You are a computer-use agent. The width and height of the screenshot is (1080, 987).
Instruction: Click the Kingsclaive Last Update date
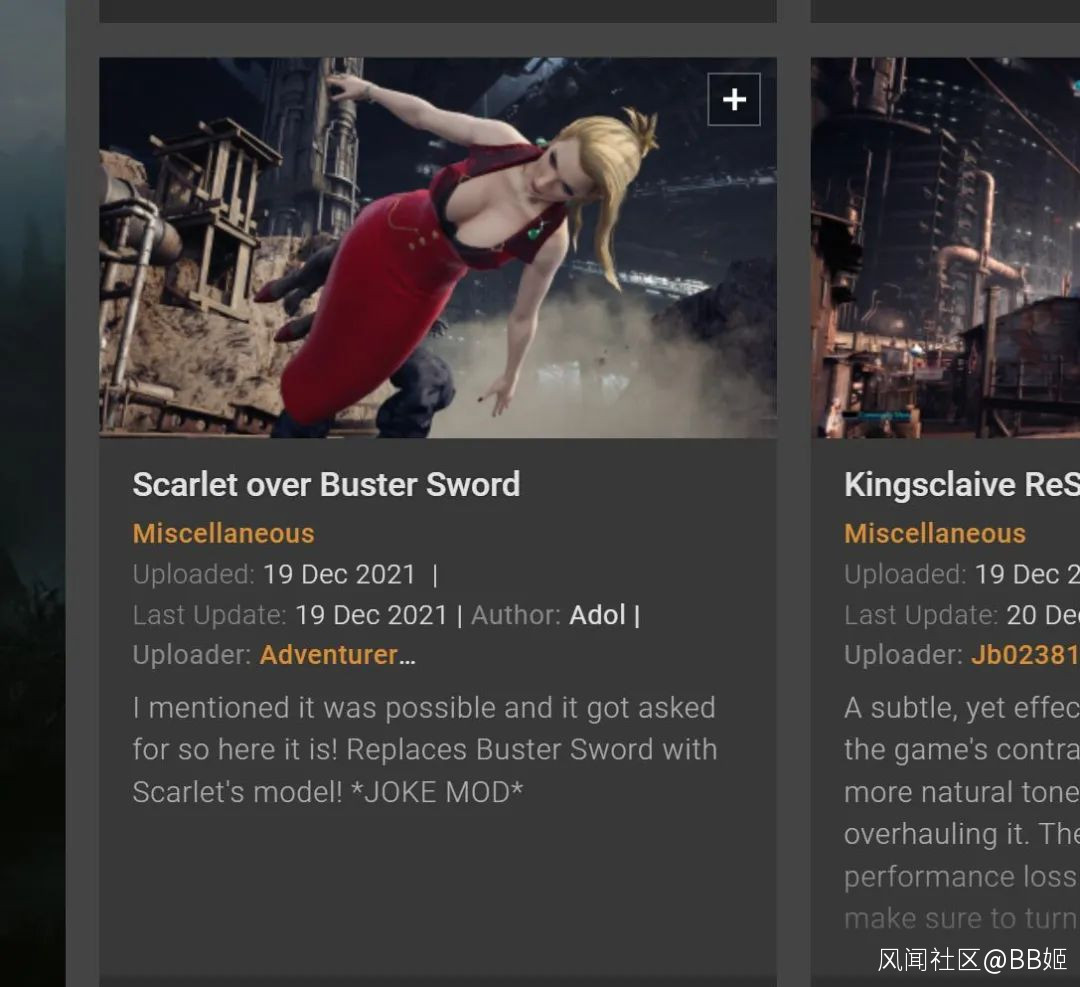pos(1043,615)
